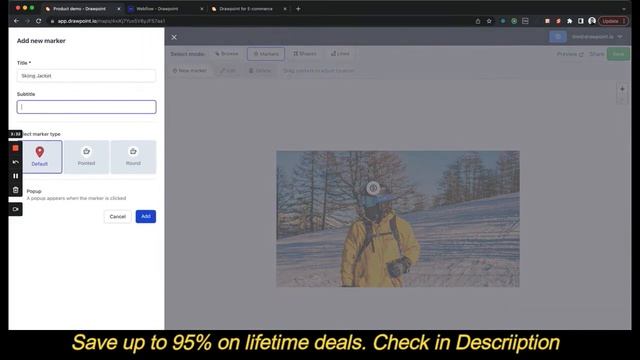Go forward in browser history
640x360 pixels.
pyautogui.click(x=27, y=21)
